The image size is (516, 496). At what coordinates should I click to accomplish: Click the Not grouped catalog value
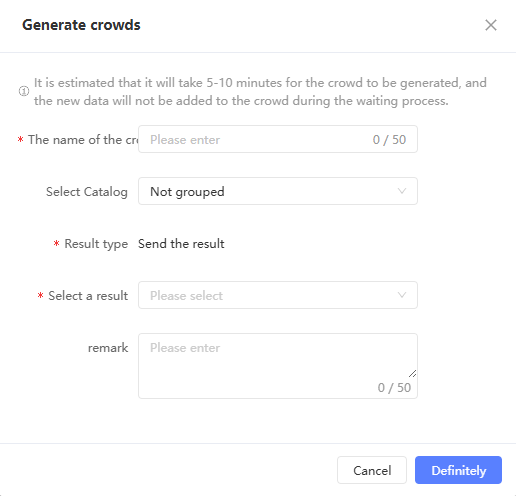[187, 192]
